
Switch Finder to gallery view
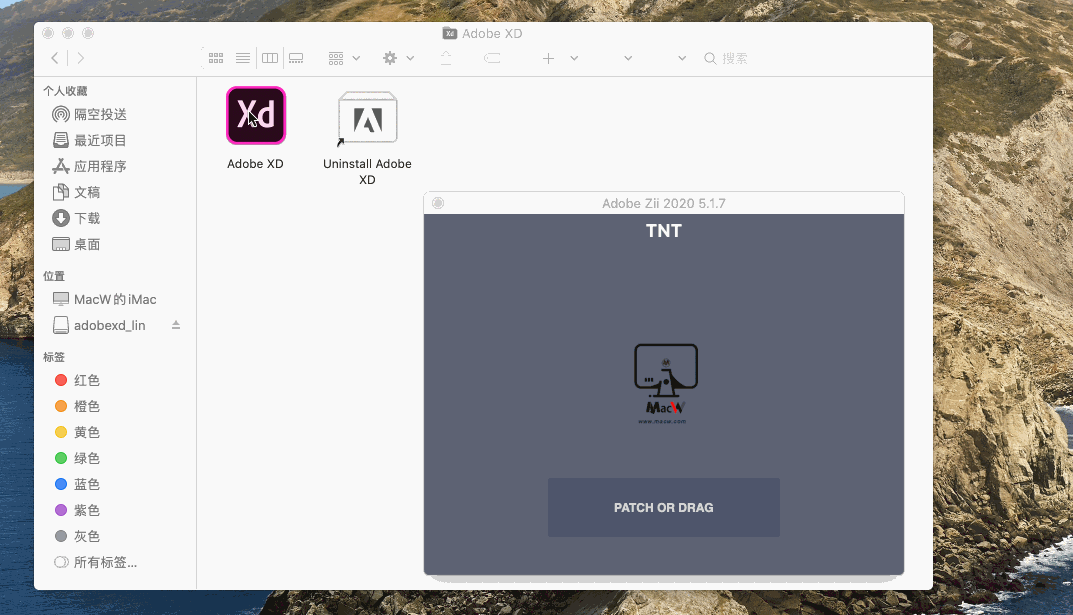pos(296,58)
